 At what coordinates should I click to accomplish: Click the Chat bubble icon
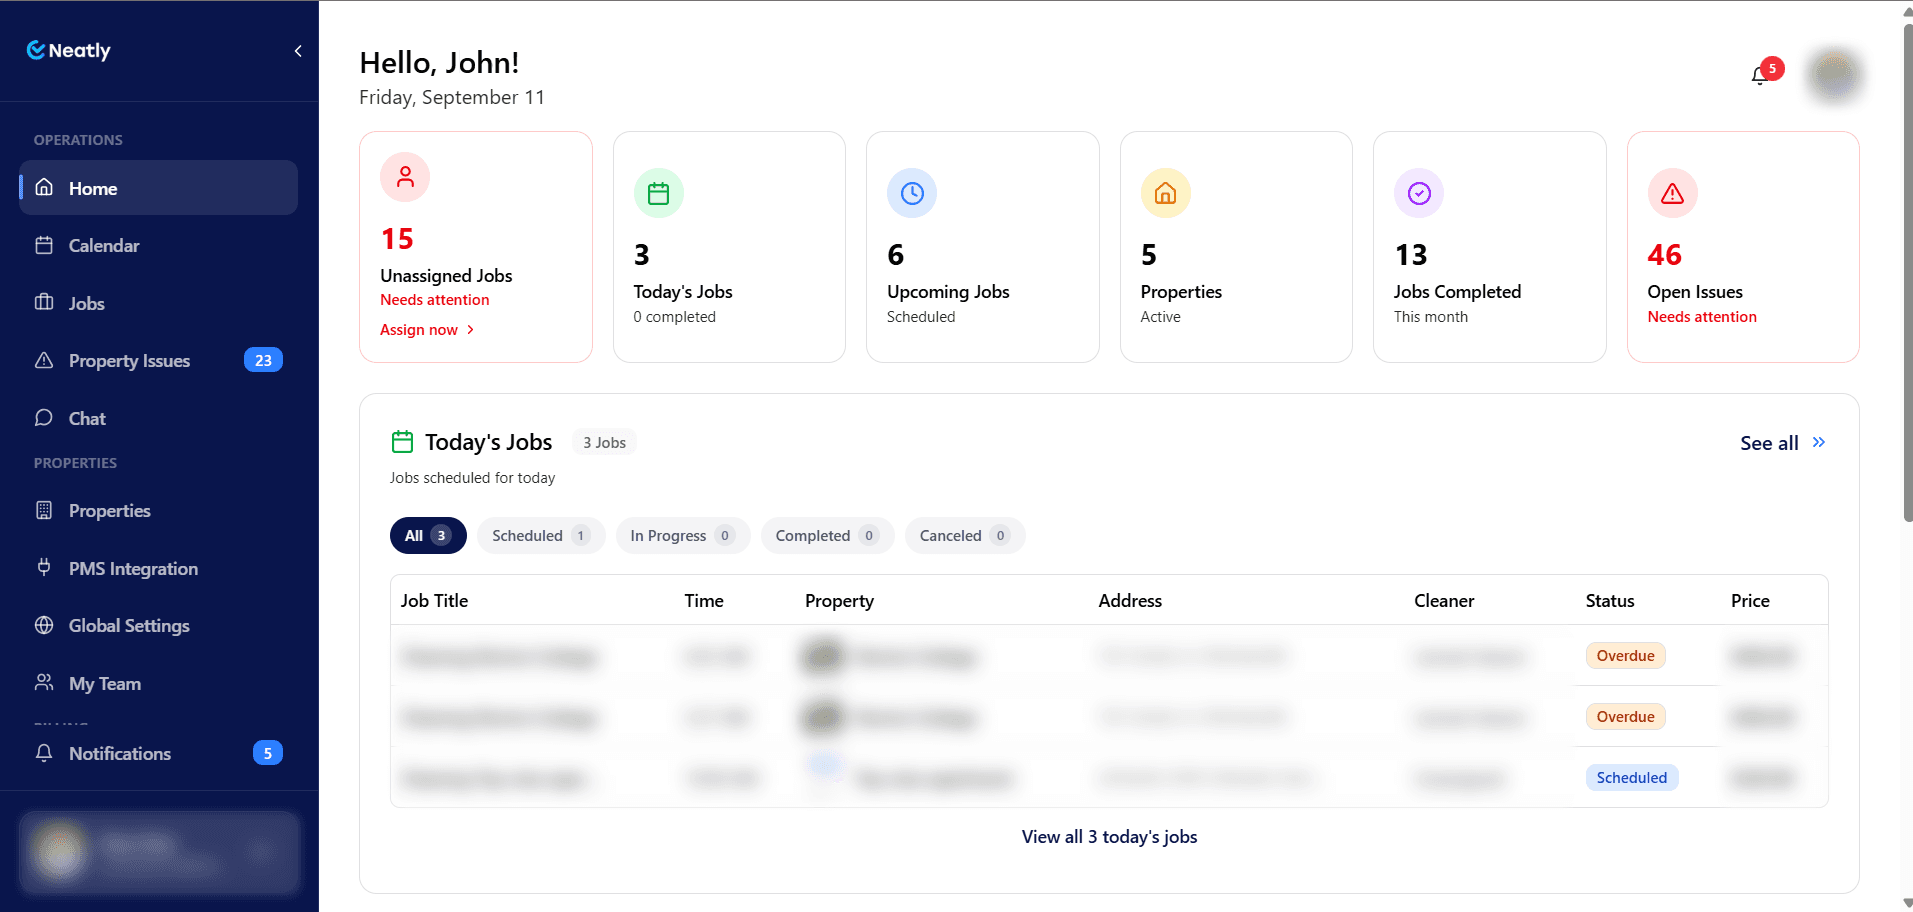pos(44,418)
